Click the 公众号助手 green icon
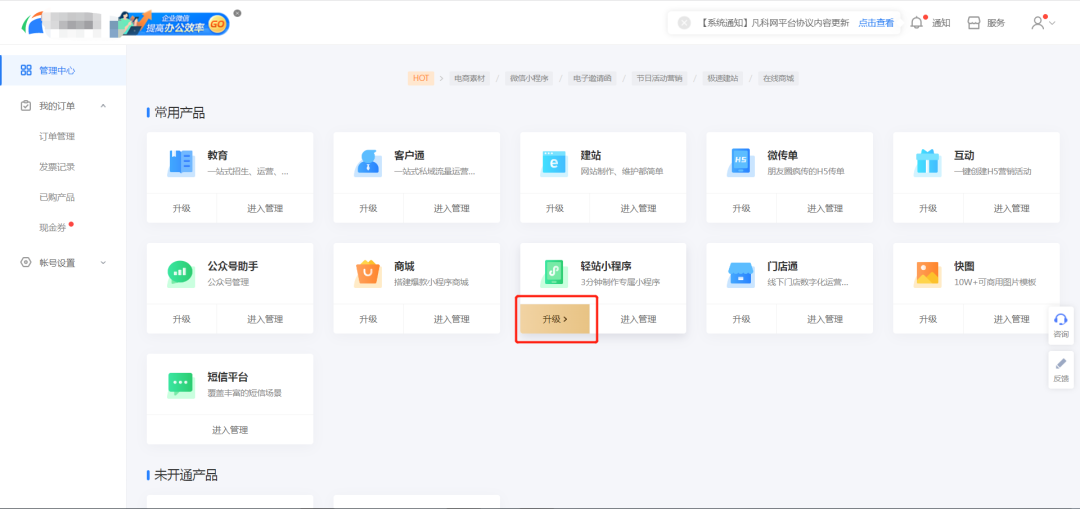The height and width of the screenshot is (509, 1080). (x=181, y=273)
